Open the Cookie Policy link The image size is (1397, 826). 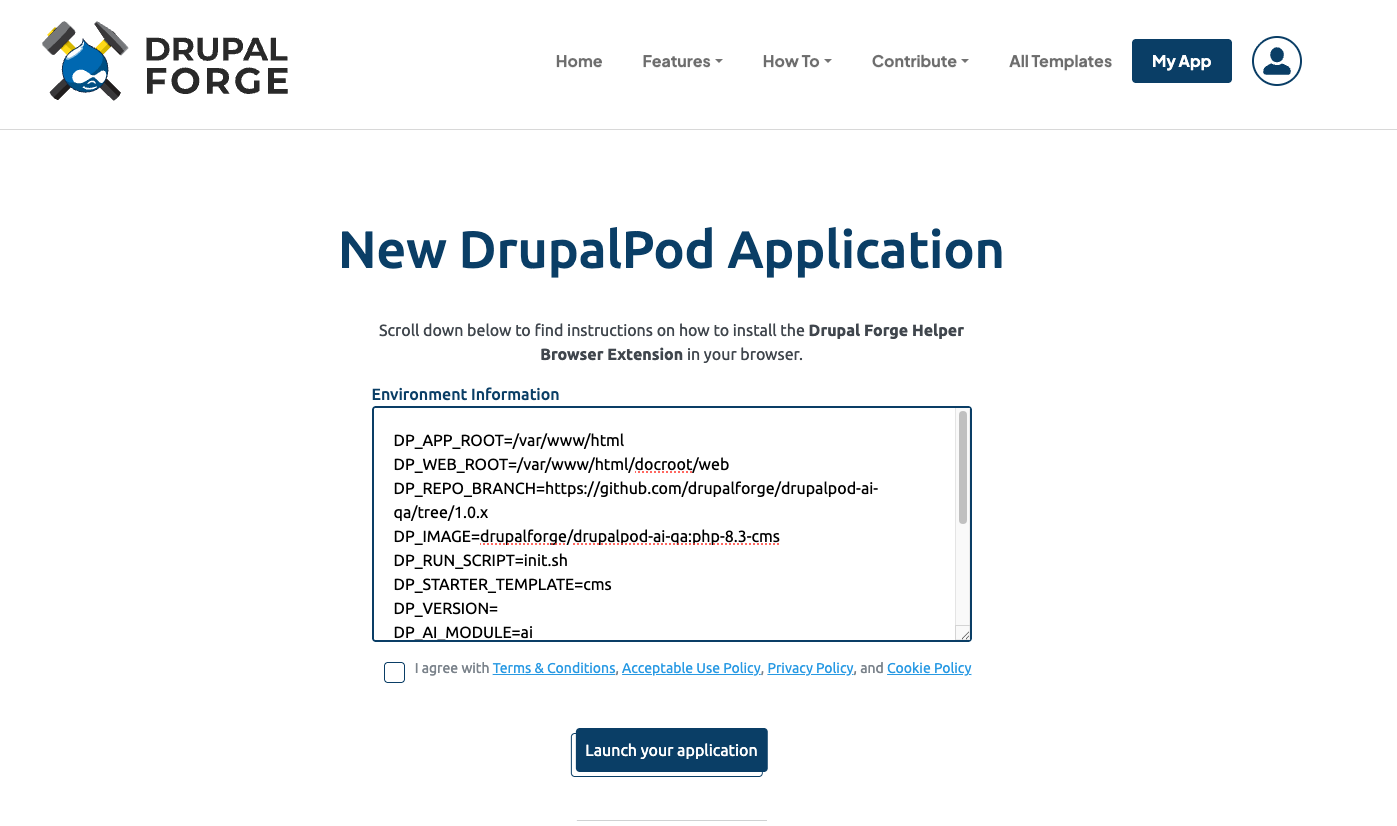click(x=929, y=668)
